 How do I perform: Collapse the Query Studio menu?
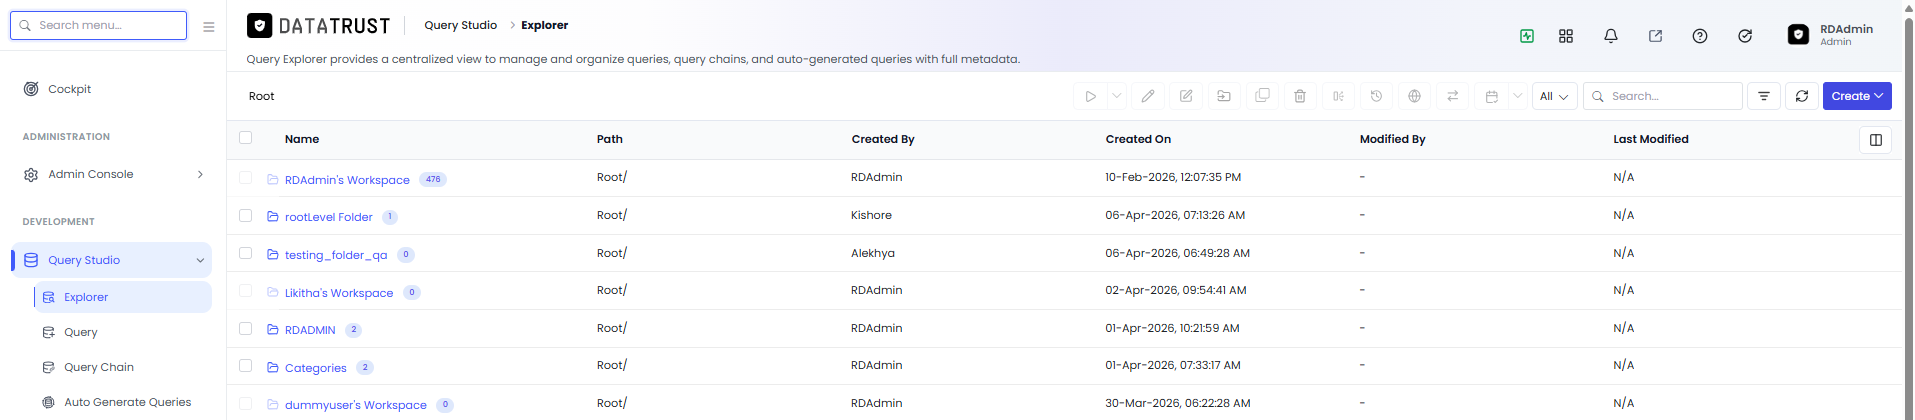pyautogui.click(x=113, y=260)
